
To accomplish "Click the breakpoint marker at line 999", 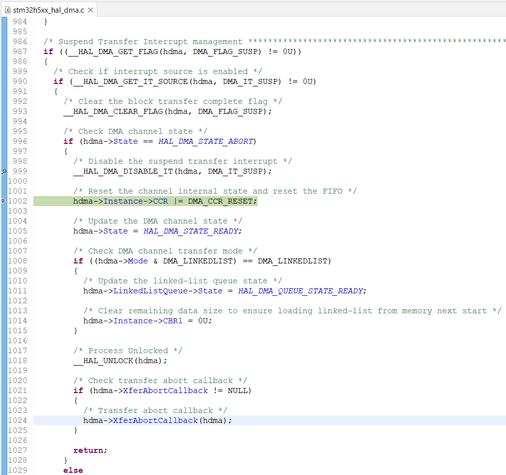I will click(4, 171).
